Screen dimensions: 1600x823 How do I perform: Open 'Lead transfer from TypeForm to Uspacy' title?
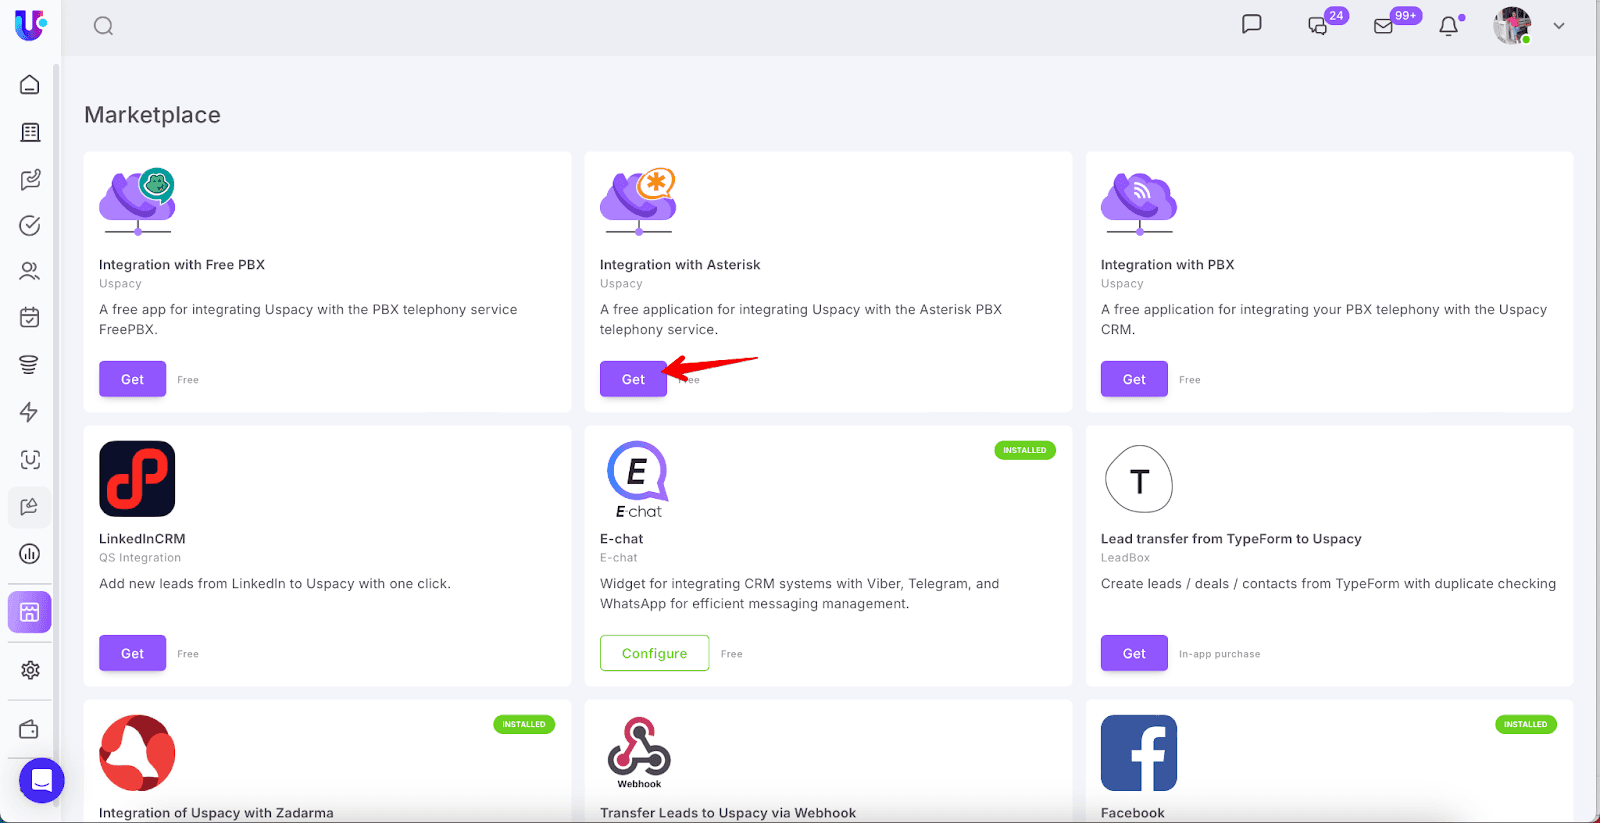click(1231, 539)
